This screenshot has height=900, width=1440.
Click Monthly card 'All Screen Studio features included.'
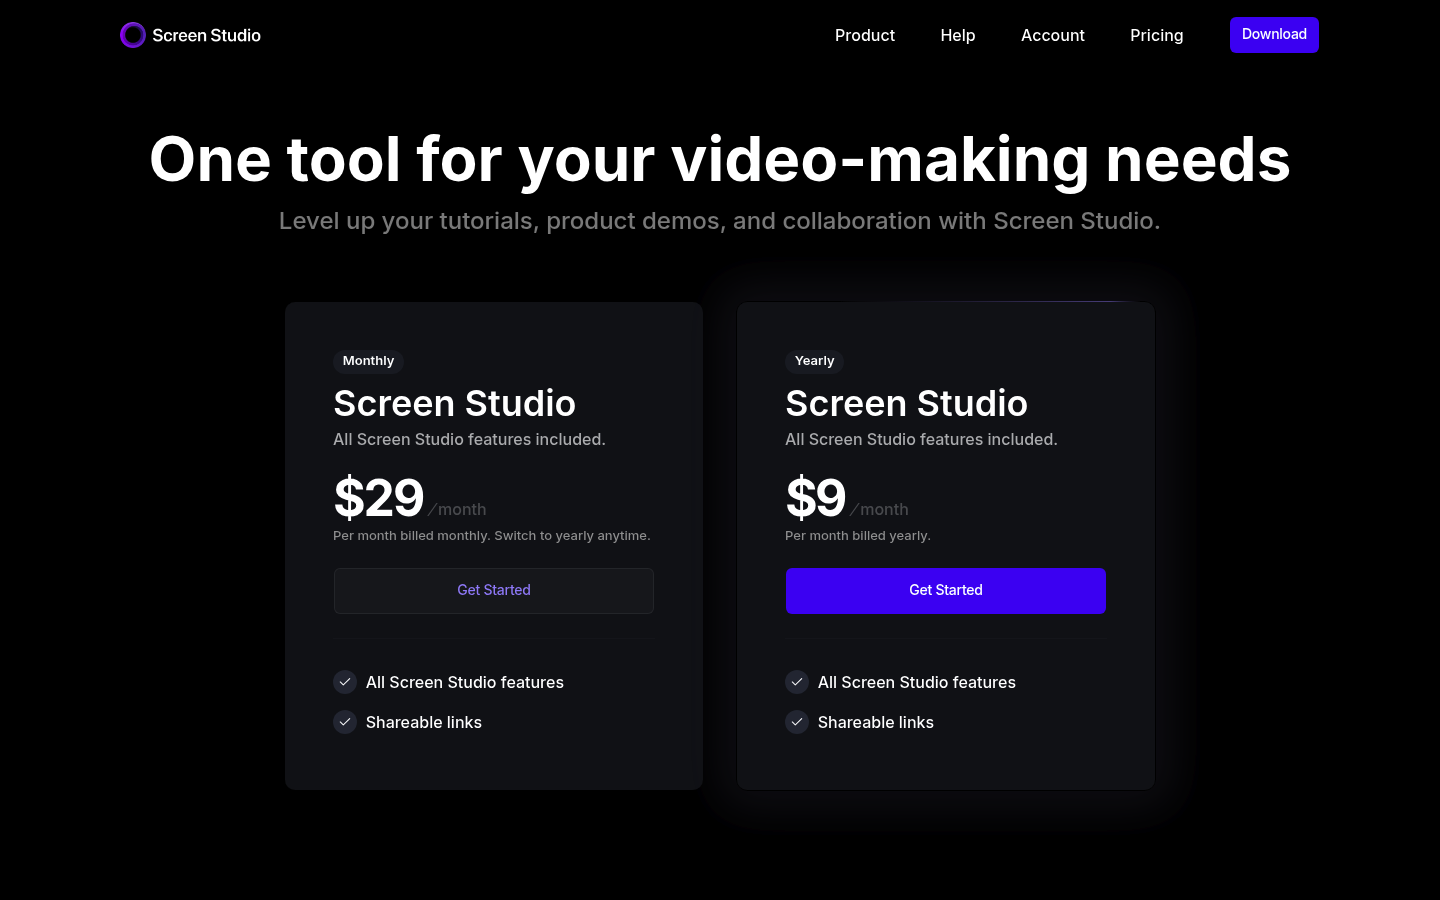[x=469, y=439]
